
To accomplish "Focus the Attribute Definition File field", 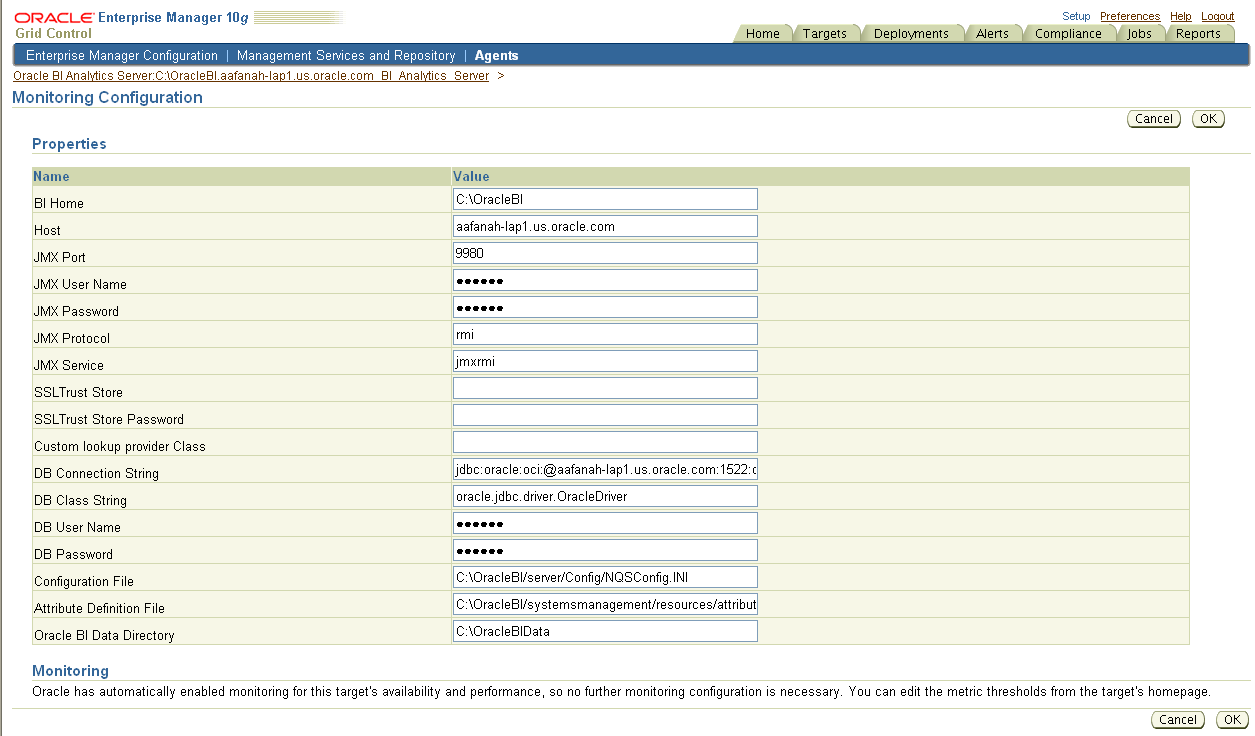I will (605, 604).
